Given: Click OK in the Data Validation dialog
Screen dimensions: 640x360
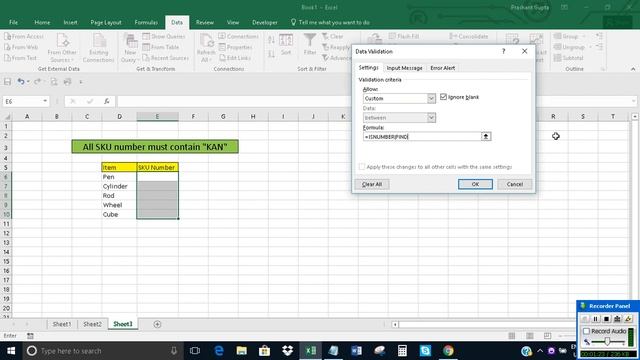Looking at the screenshot, I should point(475,184).
